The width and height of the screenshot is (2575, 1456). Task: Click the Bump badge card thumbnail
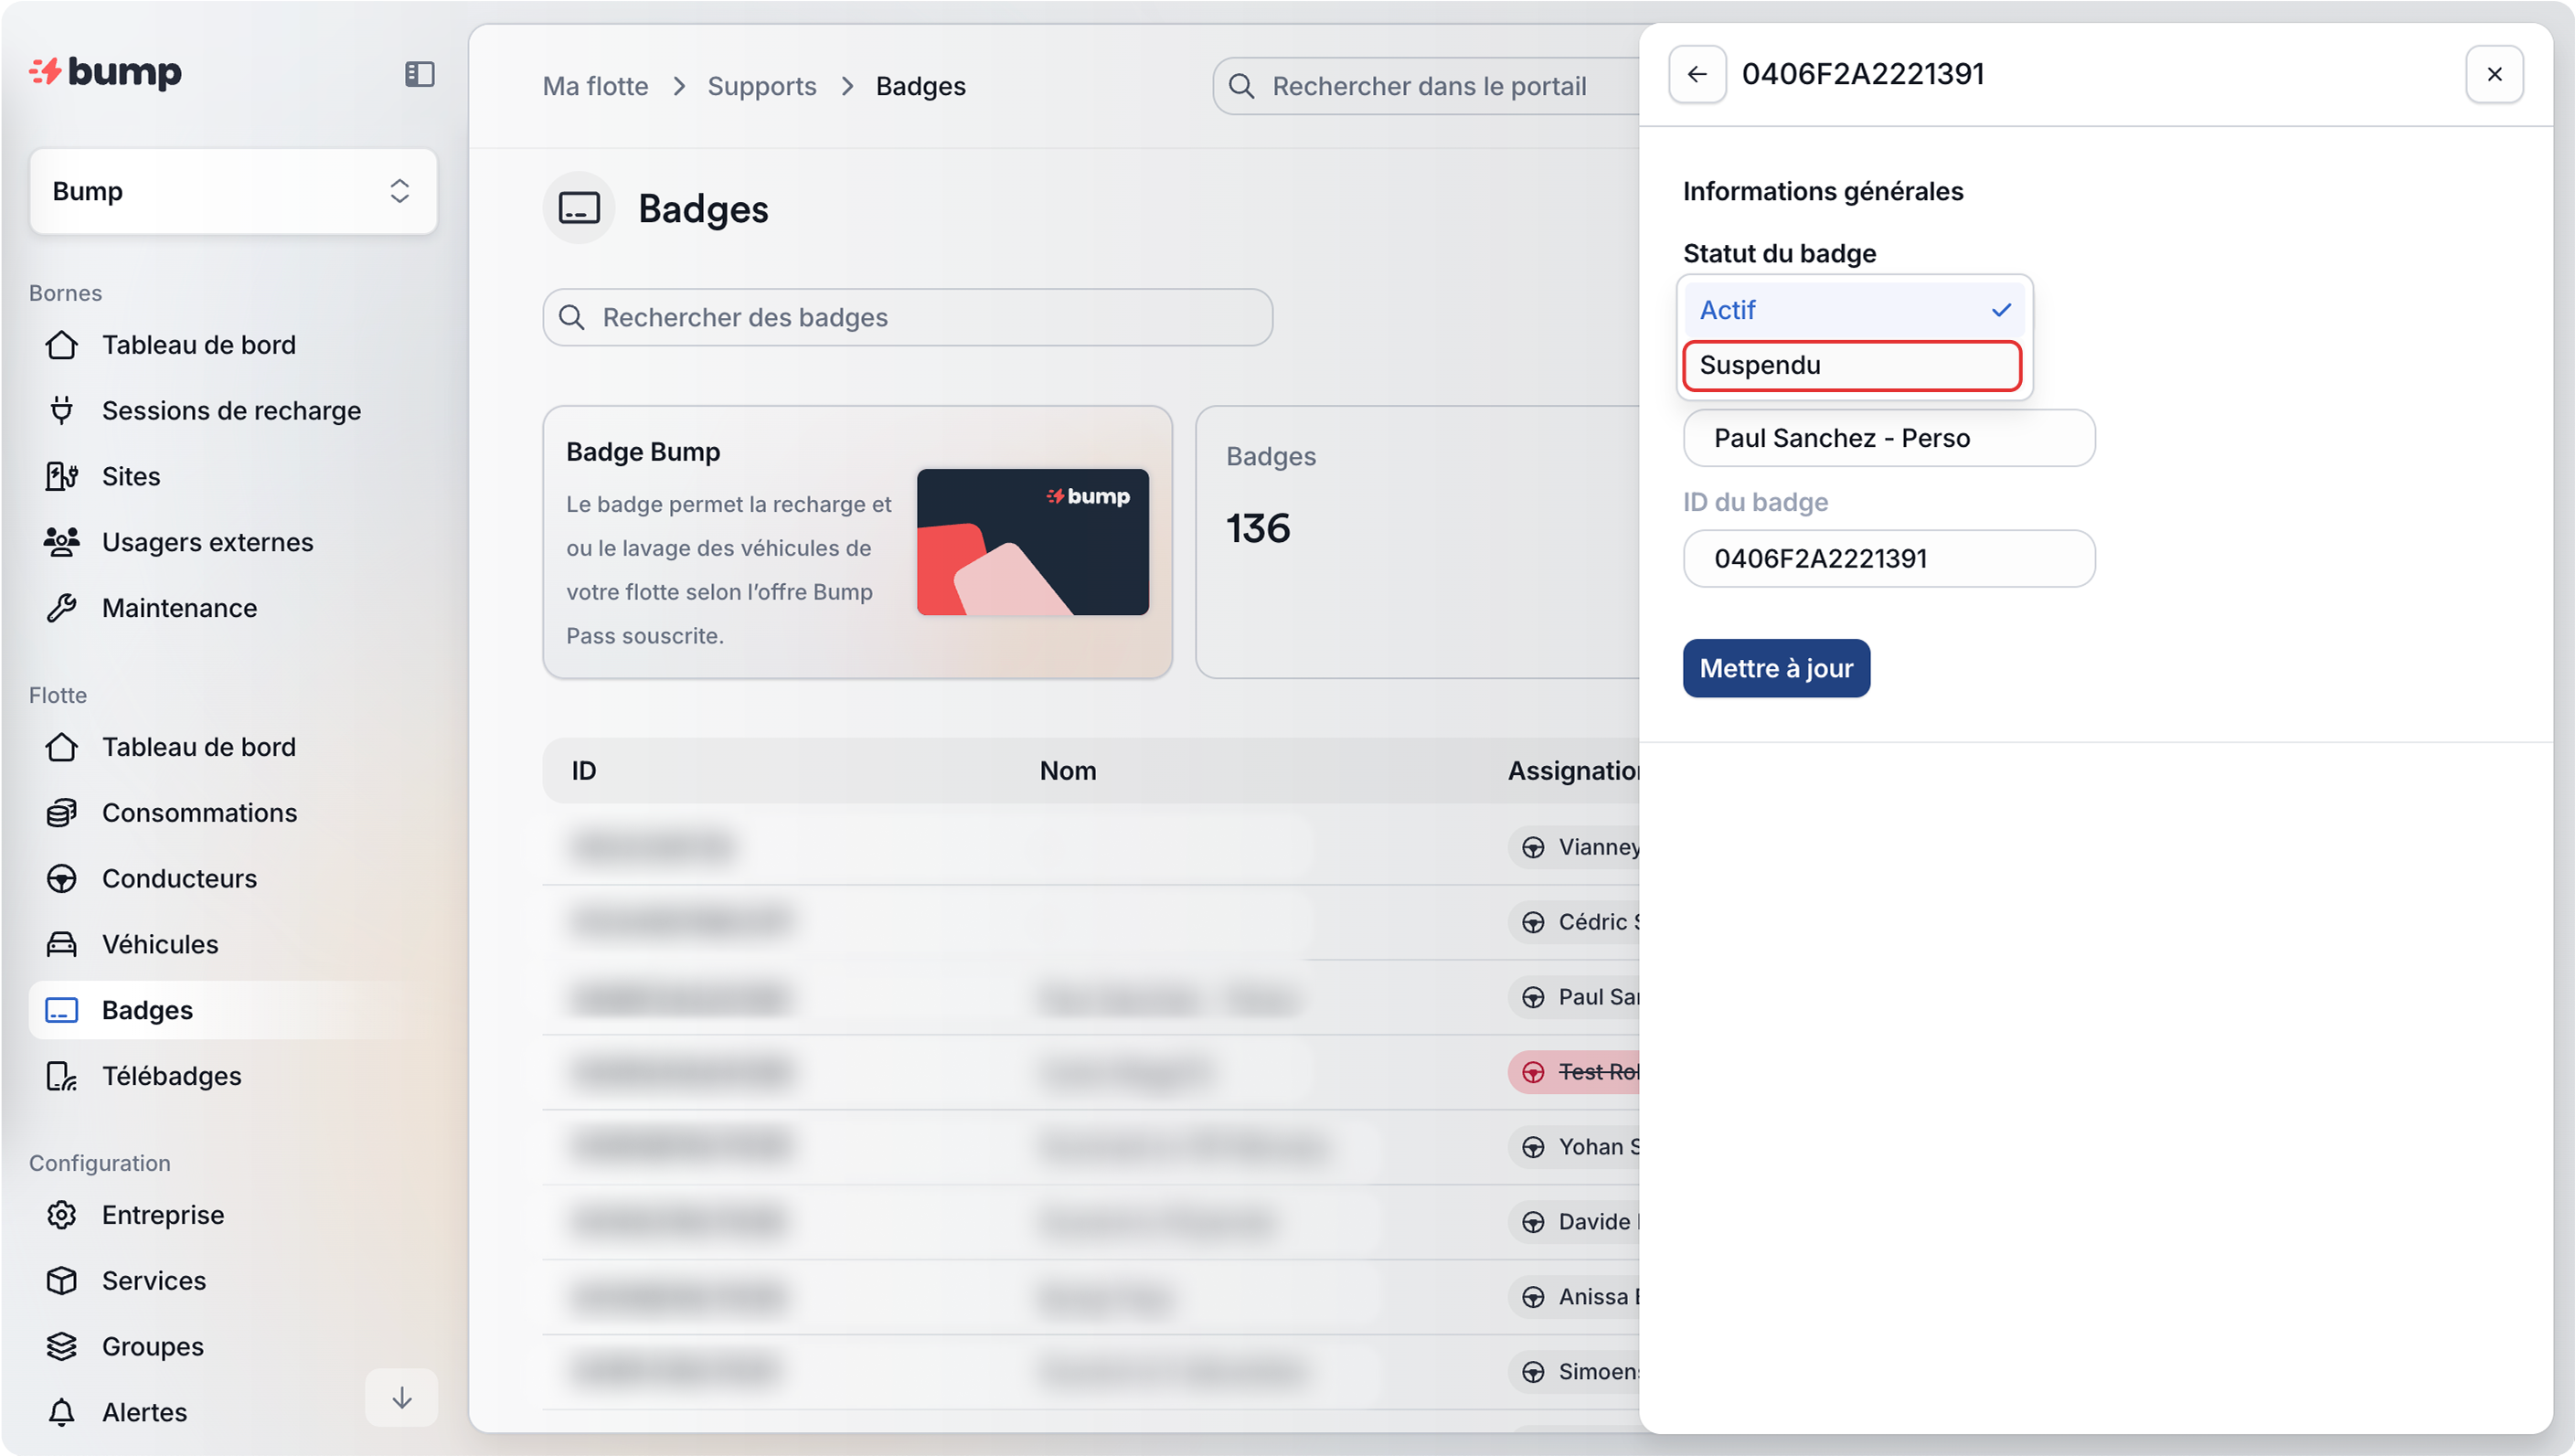click(x=1032, y=541)
